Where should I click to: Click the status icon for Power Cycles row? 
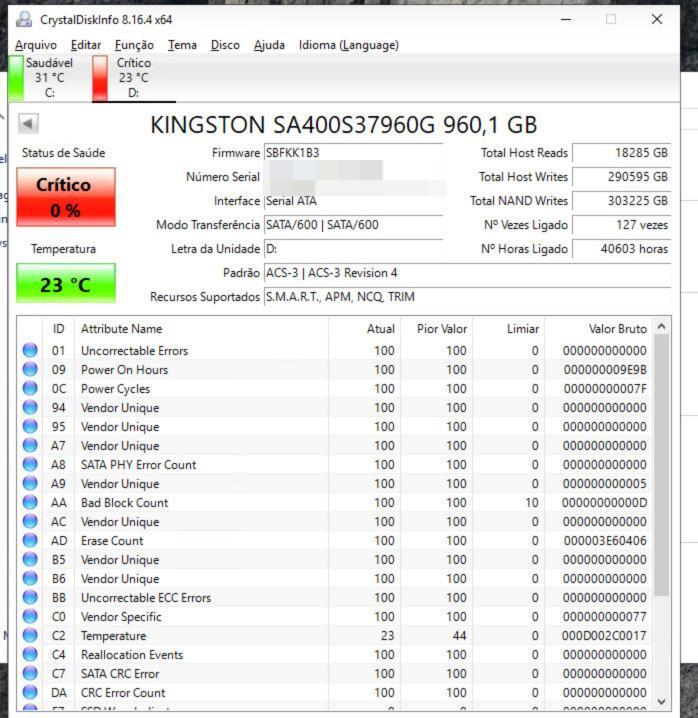(x=30, y=388)
